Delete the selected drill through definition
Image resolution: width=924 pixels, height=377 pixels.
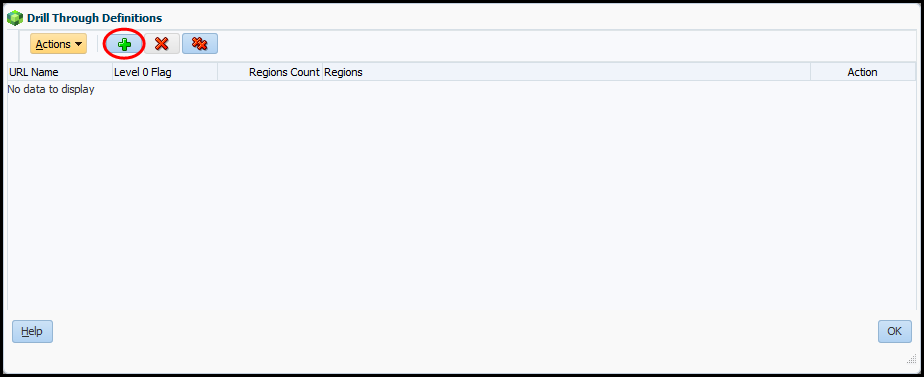click(x=161, y=44)
